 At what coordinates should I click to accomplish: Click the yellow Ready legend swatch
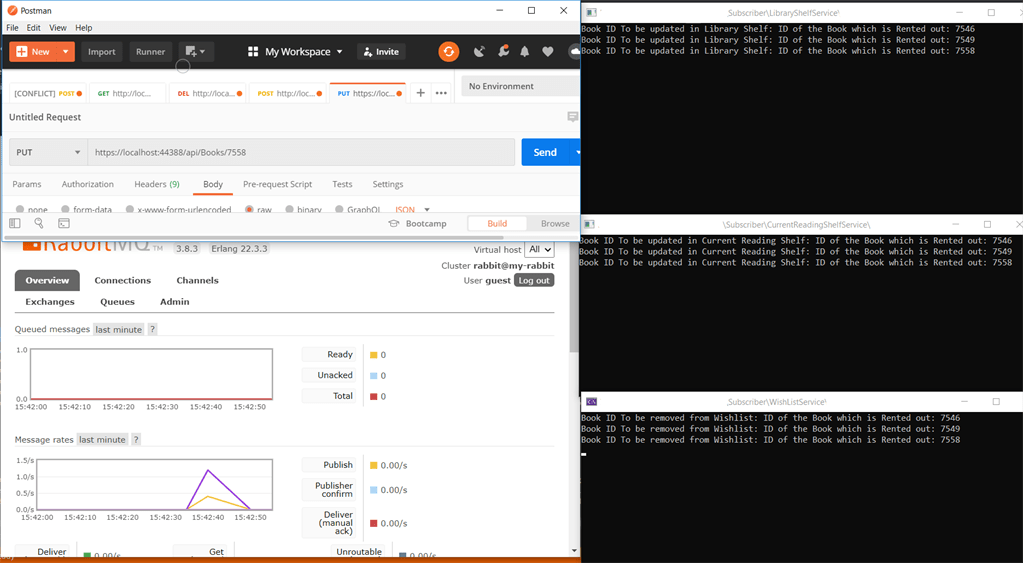374,355
